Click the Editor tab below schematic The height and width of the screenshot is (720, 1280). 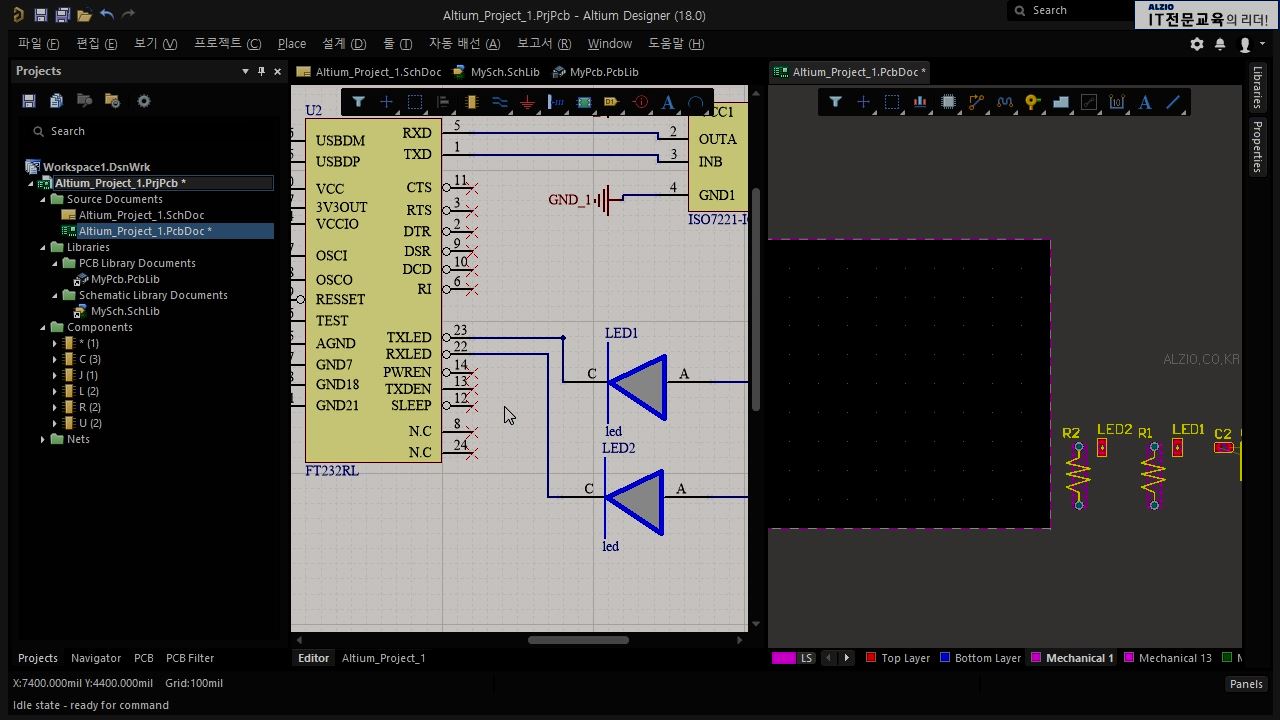pos(313,658)
